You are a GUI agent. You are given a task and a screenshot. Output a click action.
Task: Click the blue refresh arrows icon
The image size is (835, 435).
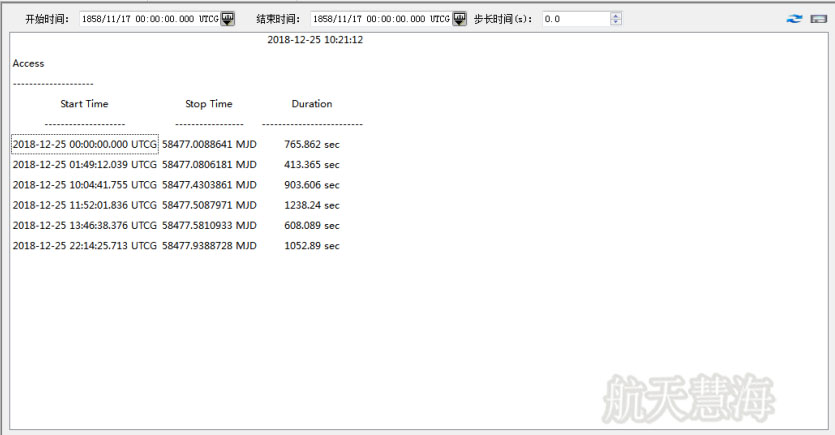pyautogui.click(x=794, y=19)
